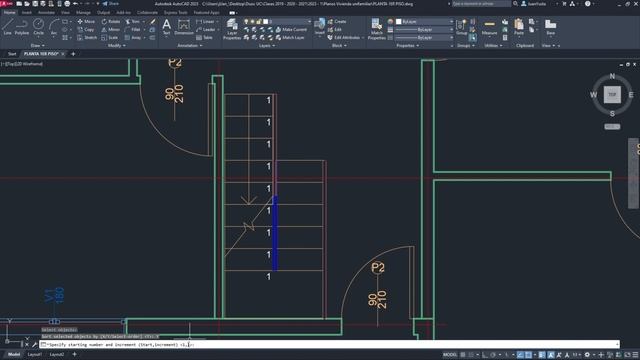640x360 pixels.
Task: Open status bar customization menu
Action: (635, 355)
